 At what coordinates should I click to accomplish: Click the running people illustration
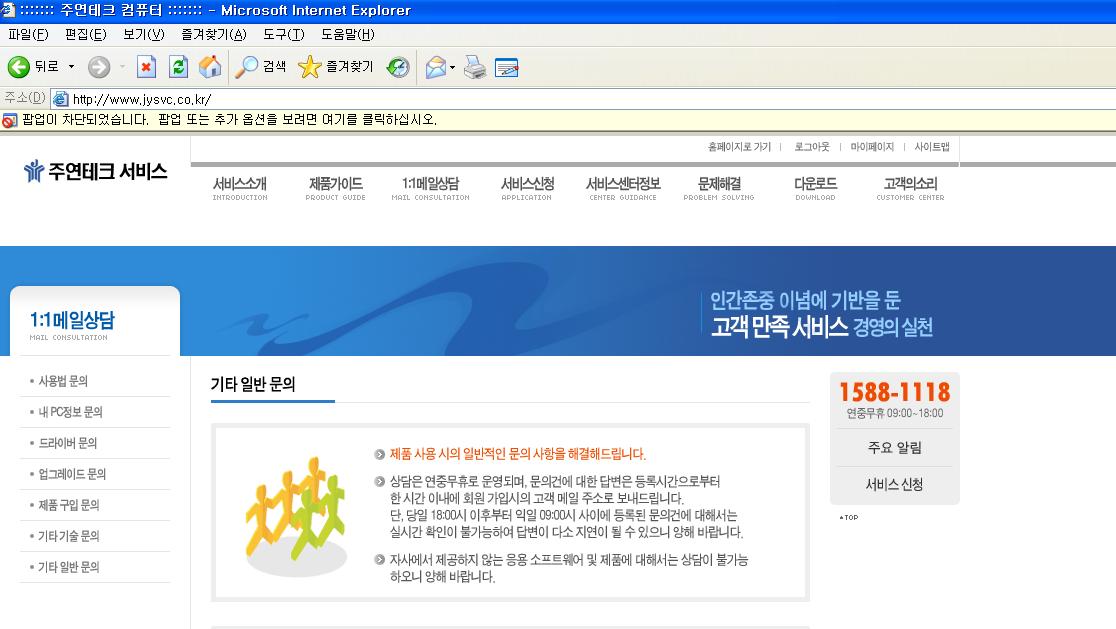pyautogui.click(x=295, y=516)
